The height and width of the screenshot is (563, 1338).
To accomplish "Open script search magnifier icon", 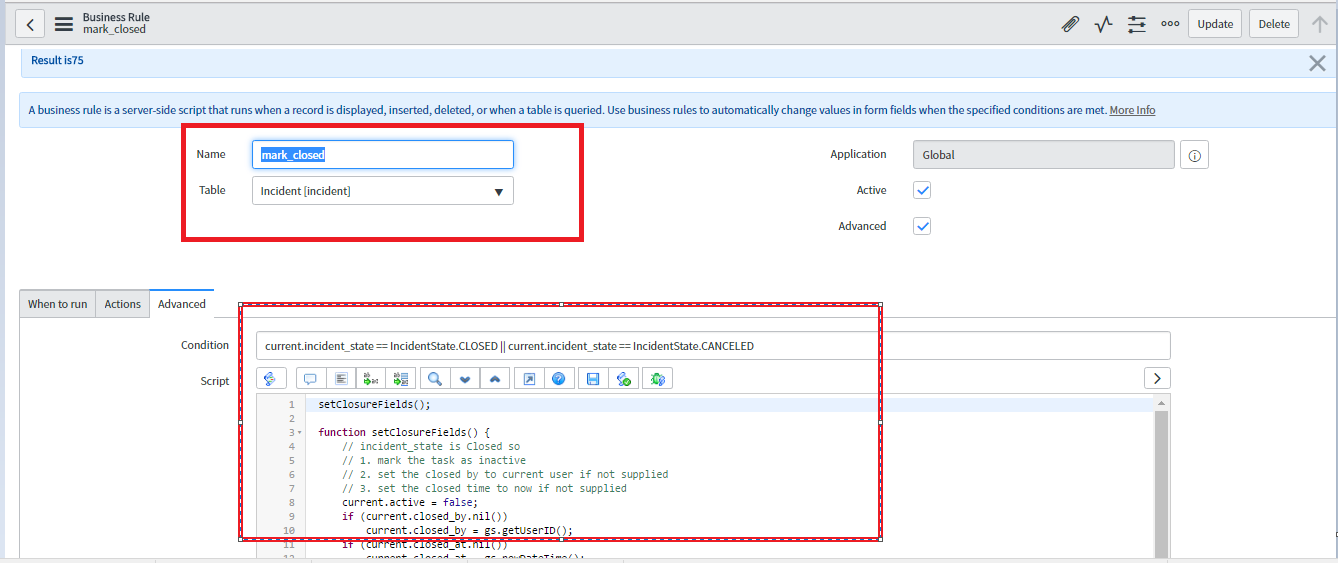I will [x=435, y=379].
